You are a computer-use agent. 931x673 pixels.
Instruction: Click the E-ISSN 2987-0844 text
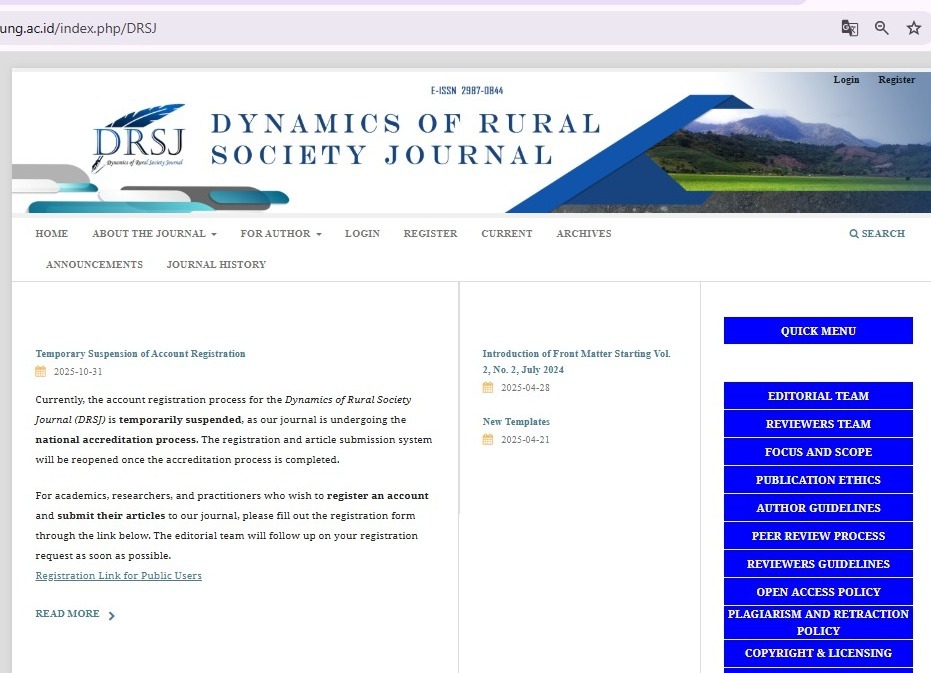pyautogui.click(x=467, y=91)
